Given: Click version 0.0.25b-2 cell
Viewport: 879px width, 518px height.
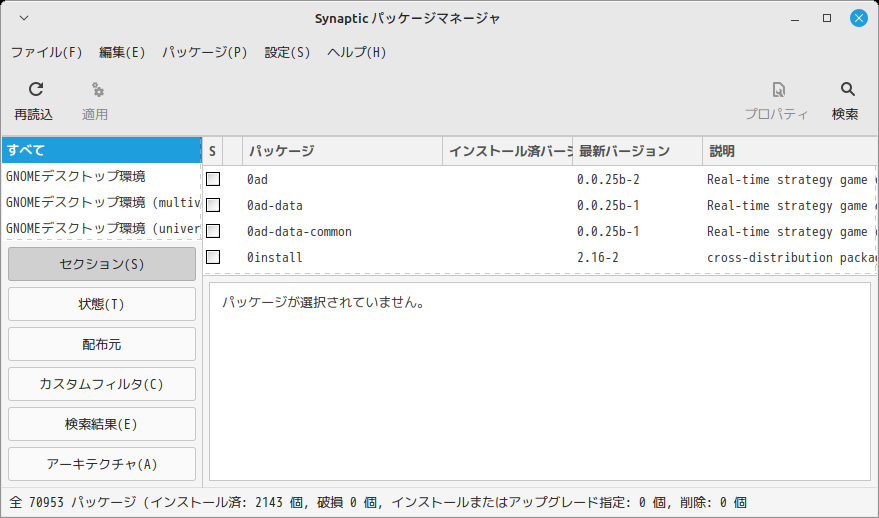Looking at the screenshot, I should pos(608,179).
